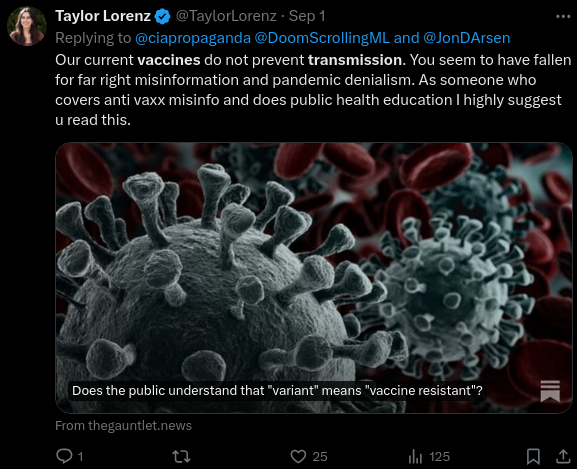Click the repost arrows icon
This screenshot has width=577, height=469.
point(181,456)
